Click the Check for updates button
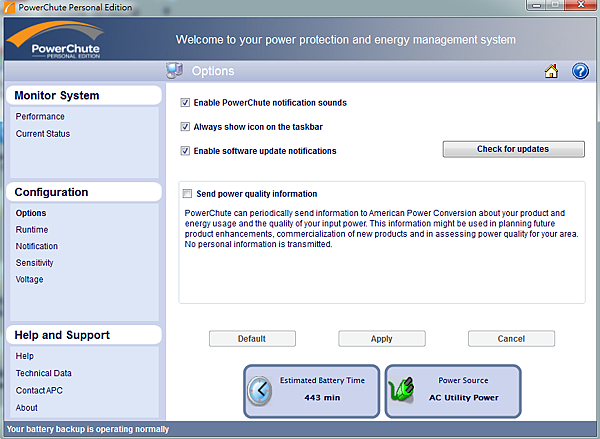This screenshot has width=600, height=439. click(514, 149)
